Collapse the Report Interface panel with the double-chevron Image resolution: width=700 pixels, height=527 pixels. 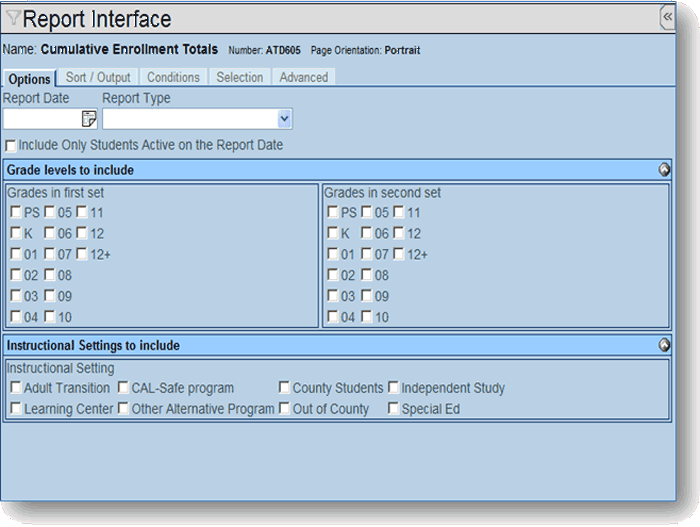[x=667, y=17]
